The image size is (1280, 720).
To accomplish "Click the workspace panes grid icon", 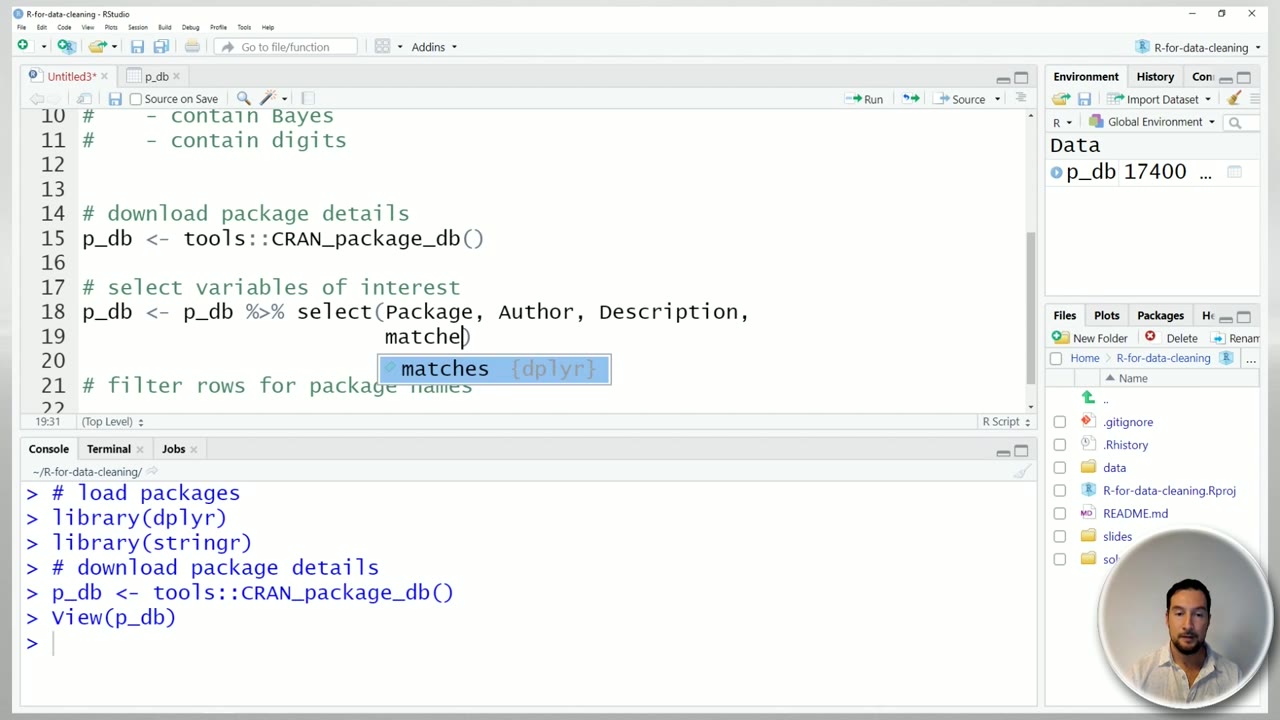I will pyautogui.click(x=382, y=47).
